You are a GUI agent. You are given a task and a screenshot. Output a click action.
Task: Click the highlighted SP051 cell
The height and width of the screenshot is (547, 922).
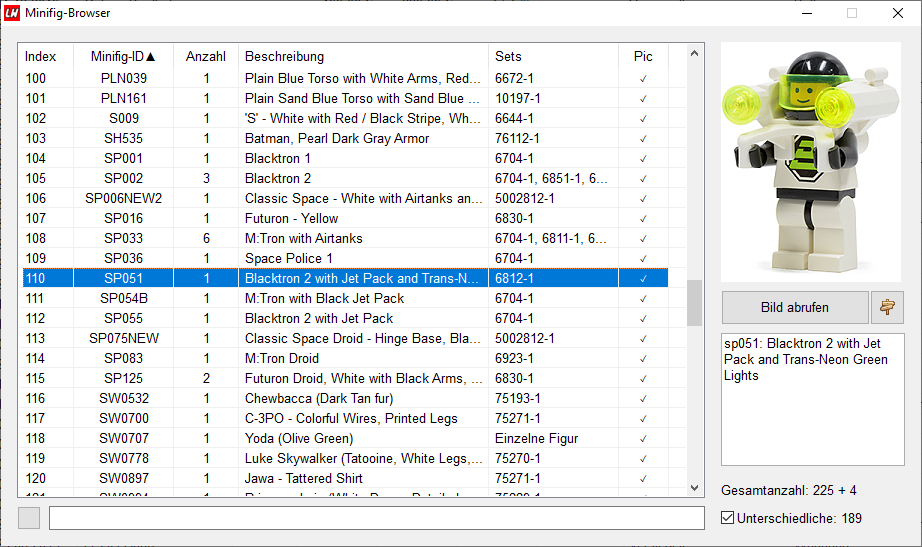[123, 278]
